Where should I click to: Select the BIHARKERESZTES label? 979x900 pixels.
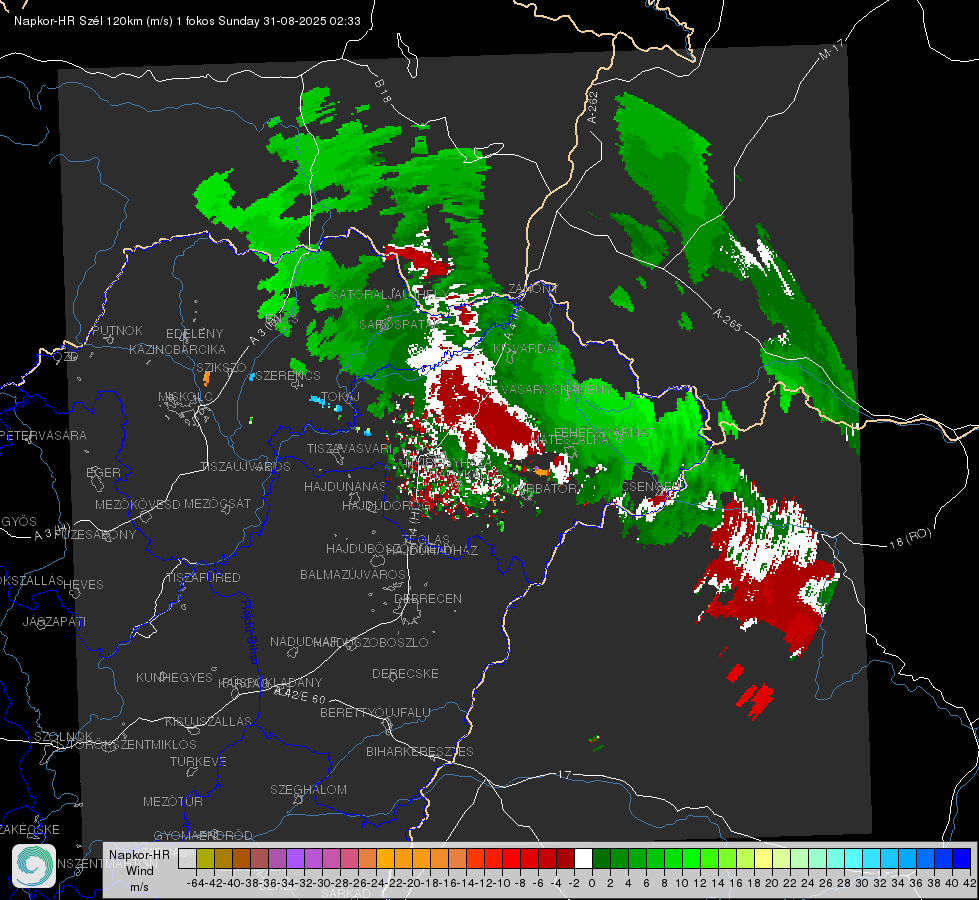[420, 751]
